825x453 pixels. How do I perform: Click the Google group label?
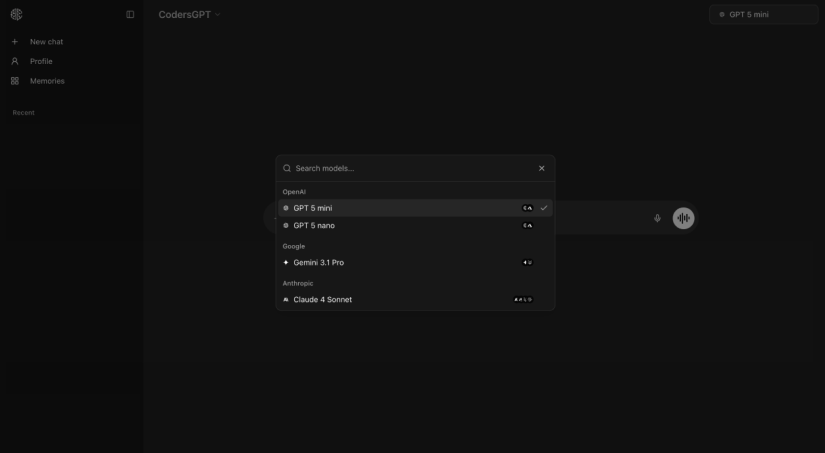294,246
